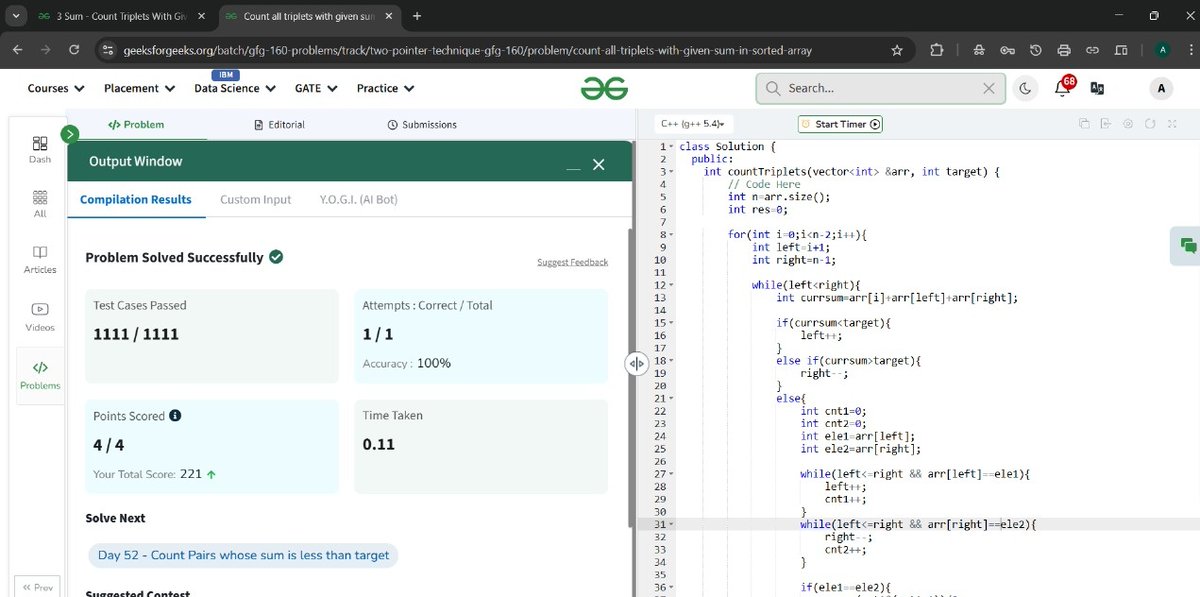
Task: Select the Y.O.G.I. (AI Bot) tab
Action: (359, 199)
